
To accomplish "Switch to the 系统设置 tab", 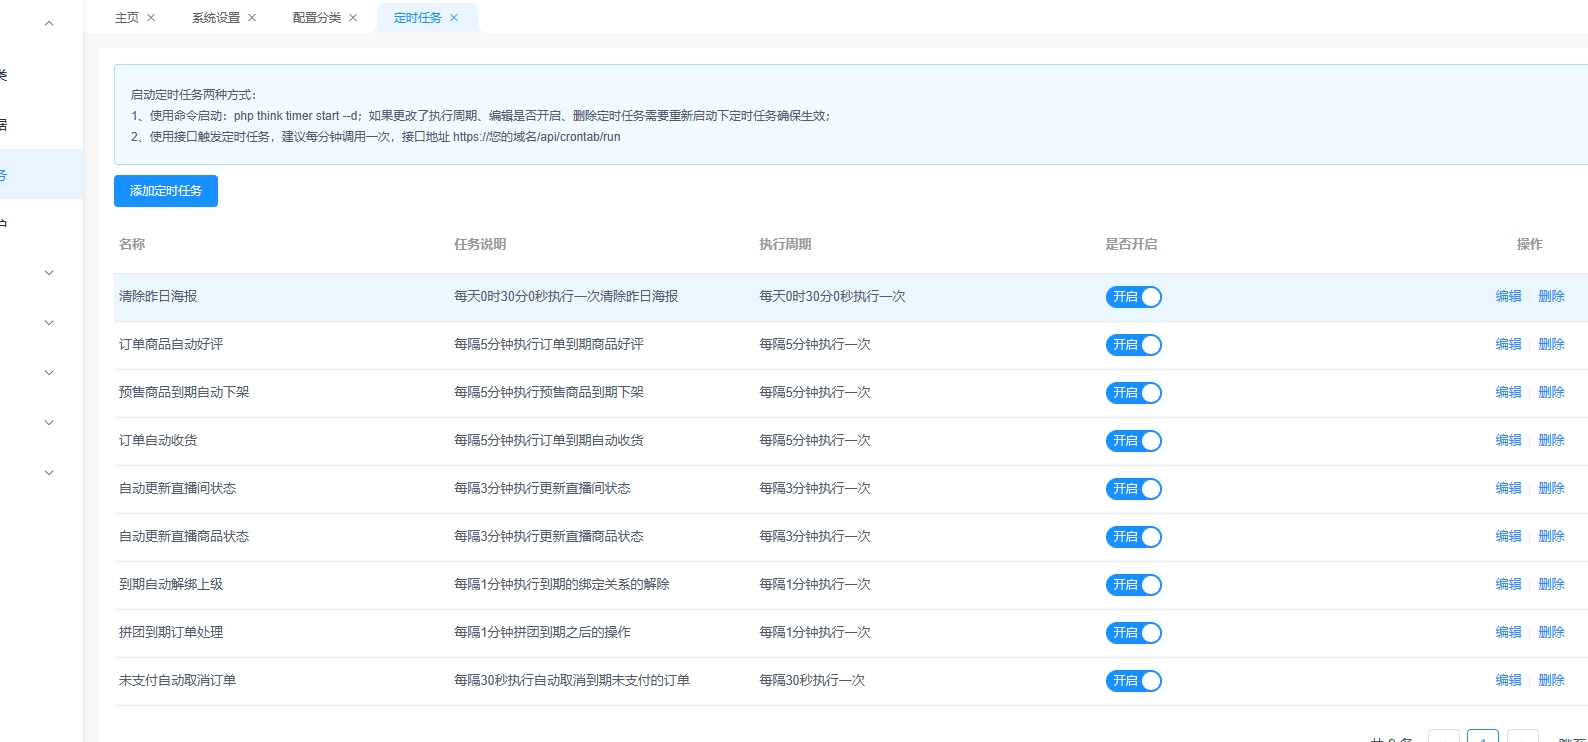I will 216,18.
